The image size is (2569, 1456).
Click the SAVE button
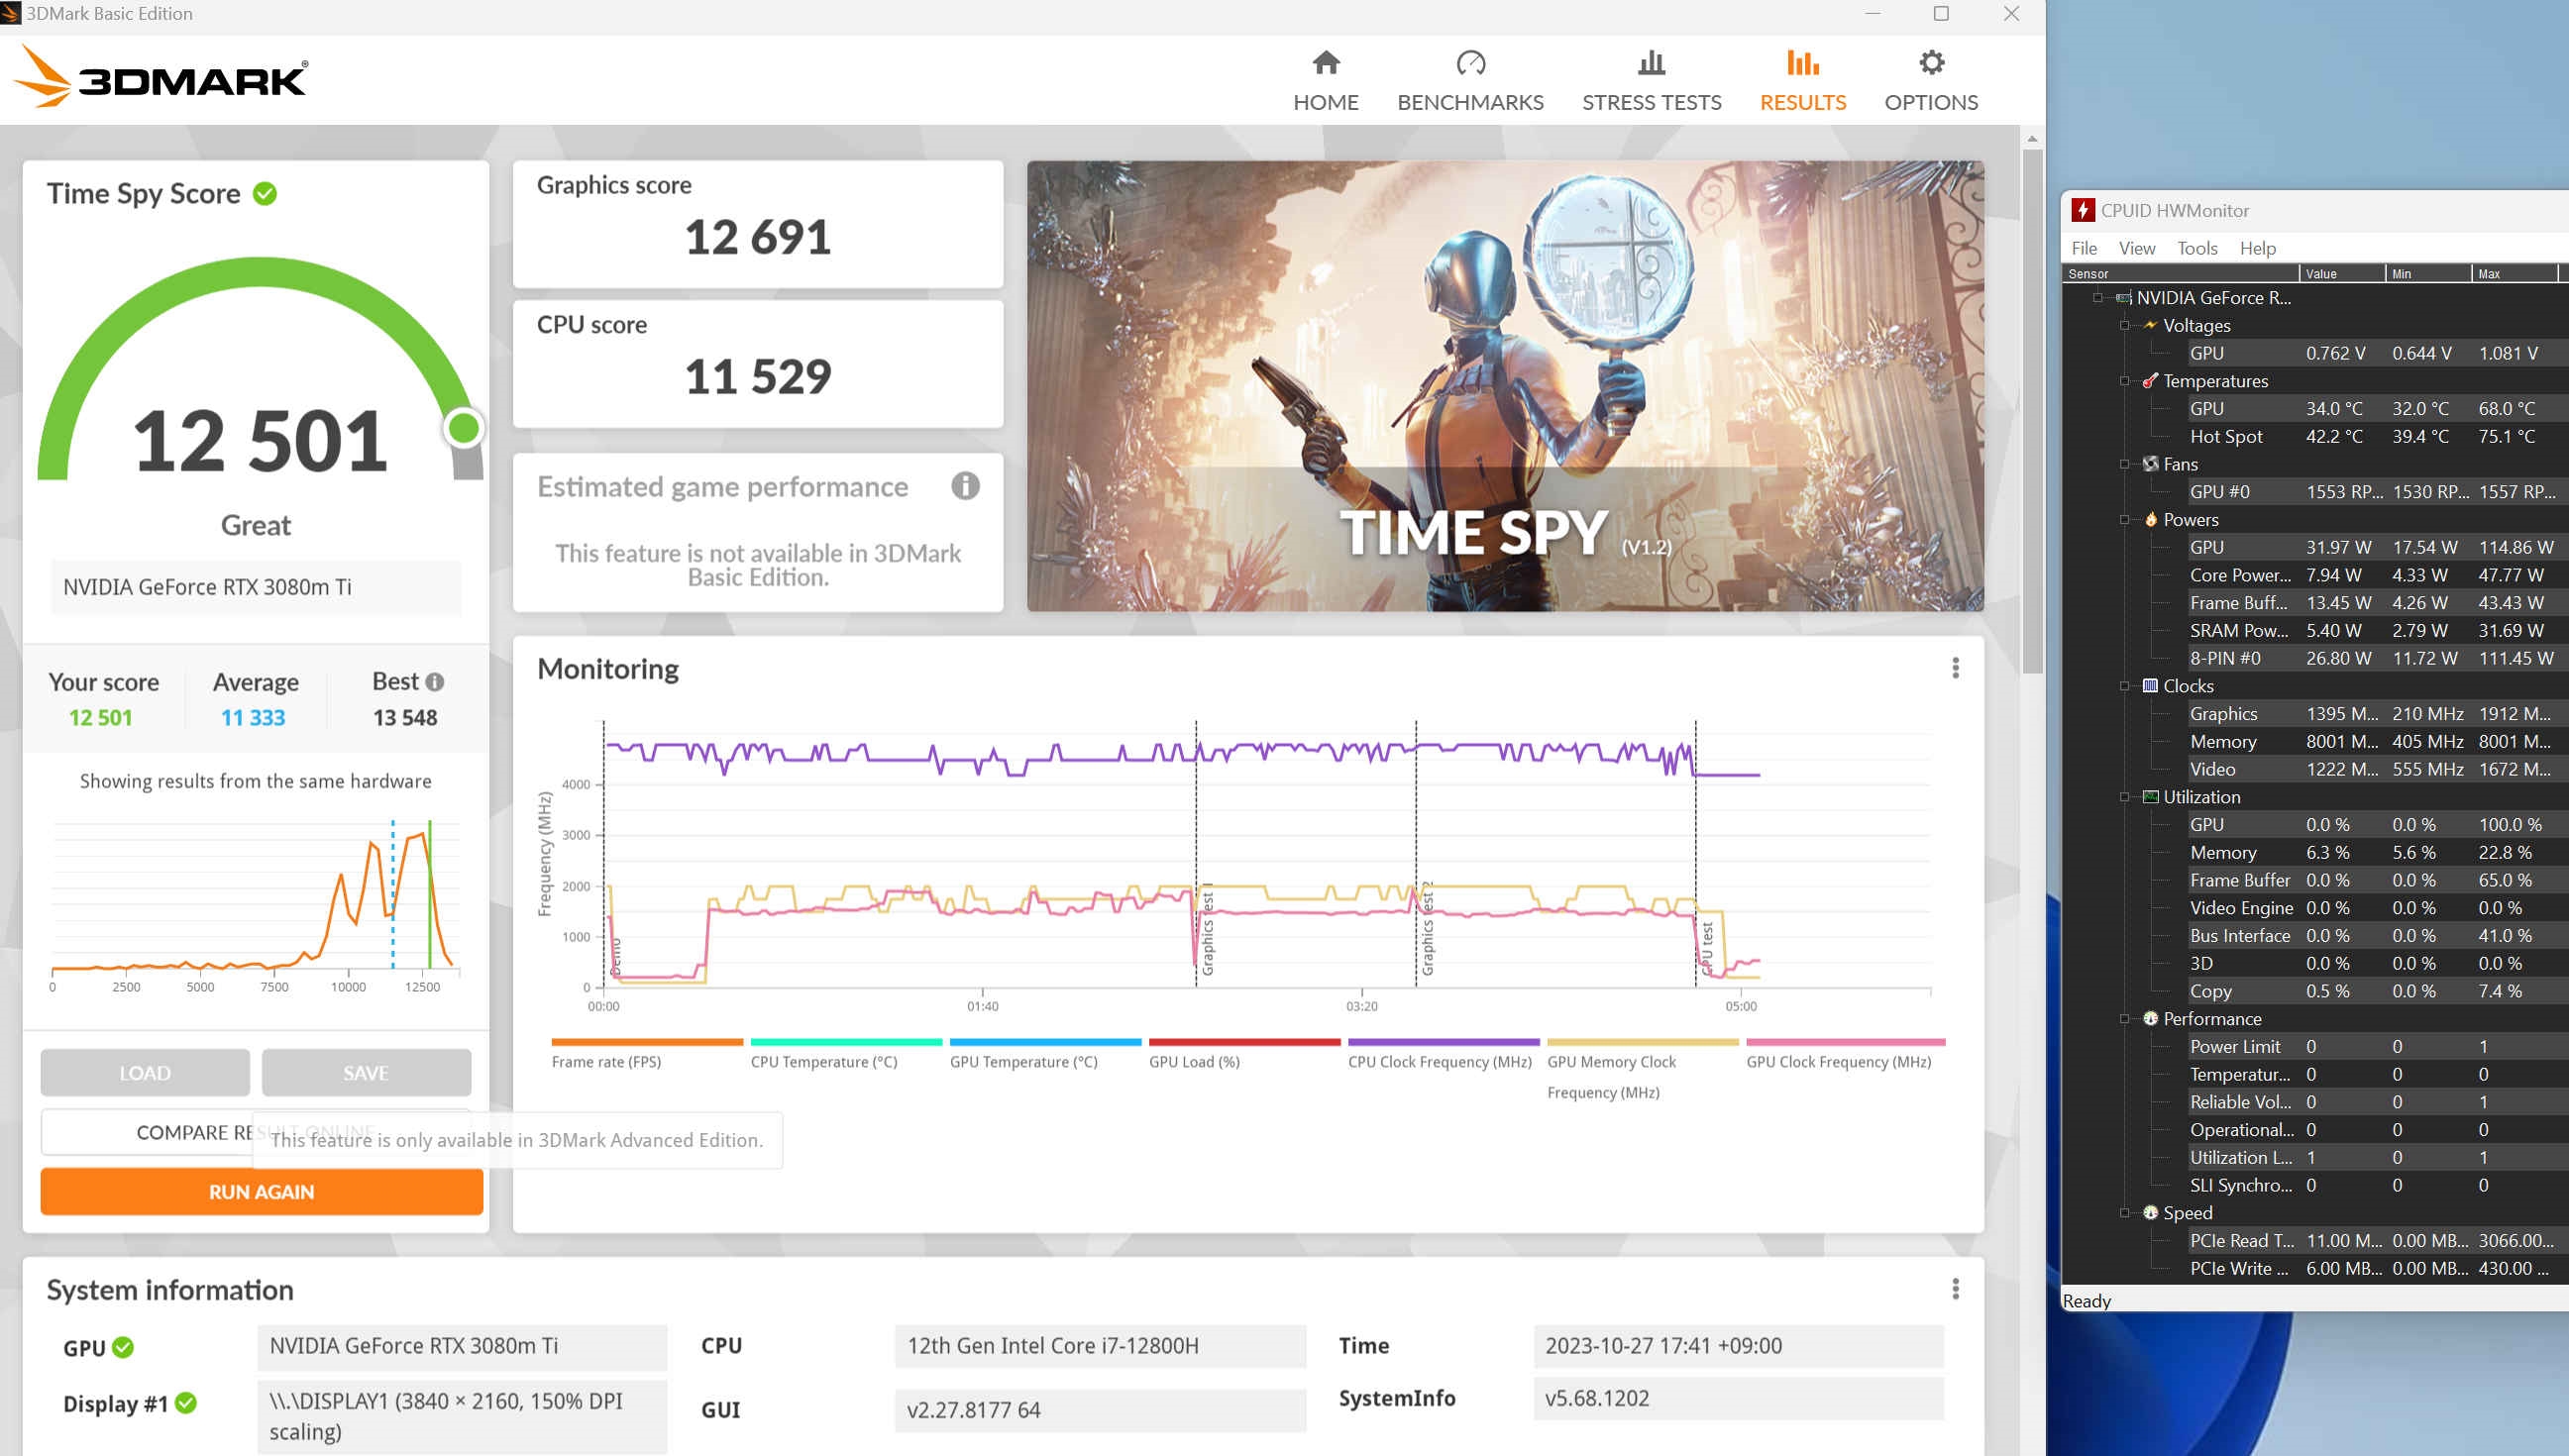click(365, 1073)
